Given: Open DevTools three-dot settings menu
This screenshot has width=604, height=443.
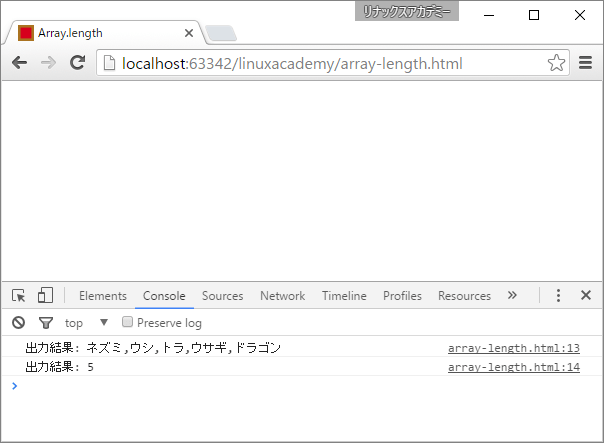Looking at the screenshot, I should pos(558,295).
